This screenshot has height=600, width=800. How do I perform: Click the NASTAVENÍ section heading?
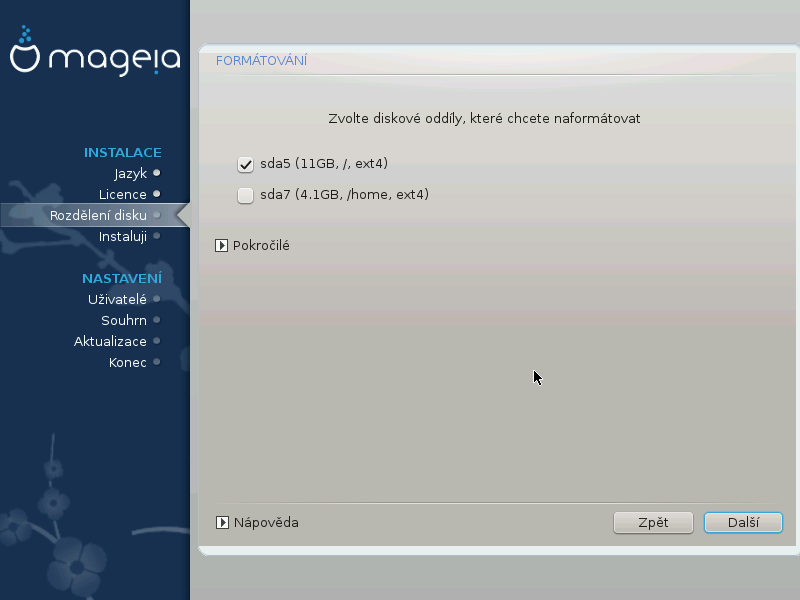(x=121, y=278)
